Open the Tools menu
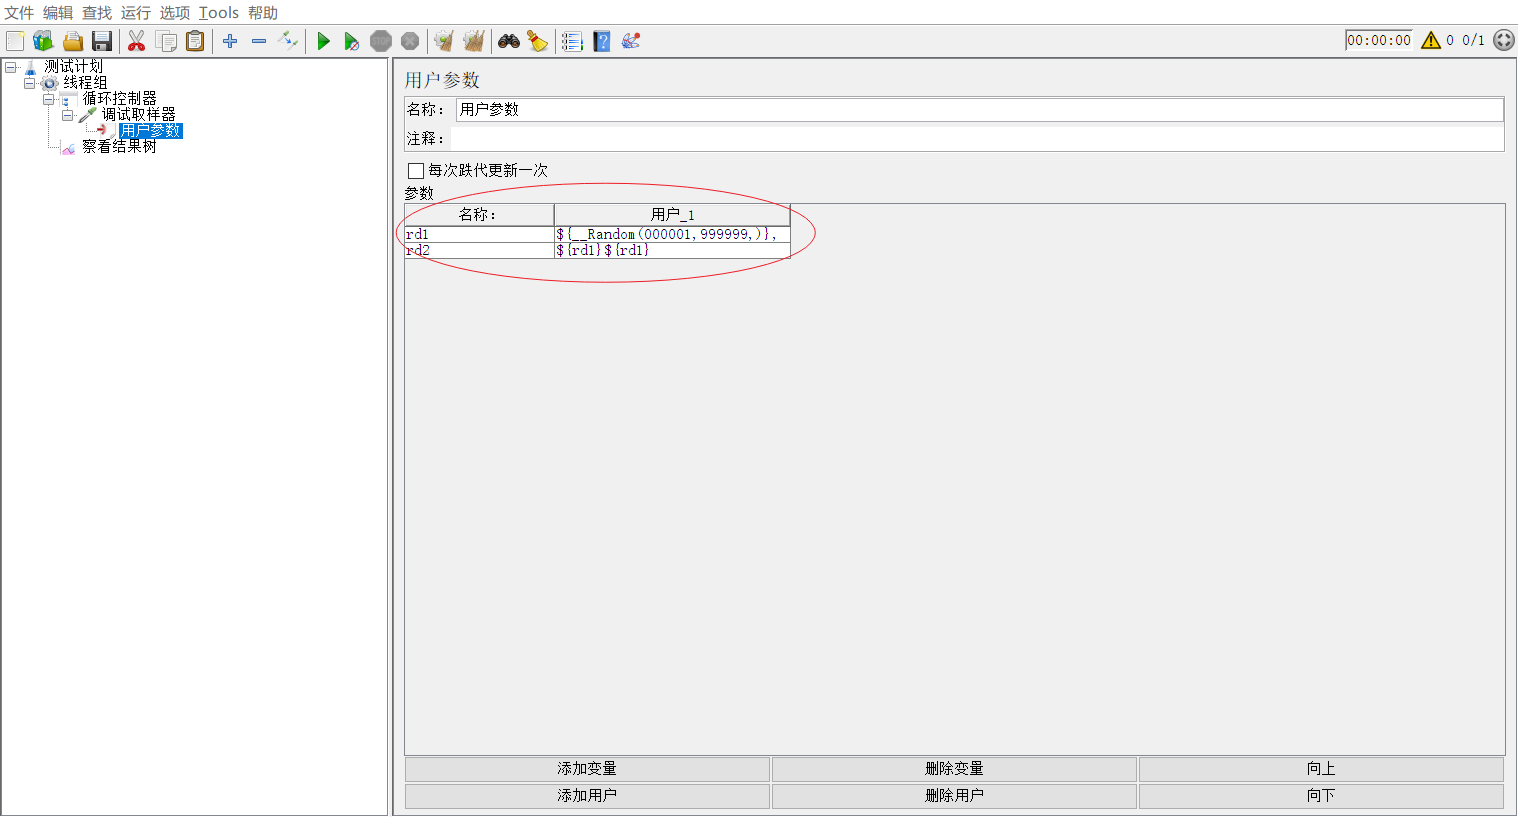The image size is (1518, 817). tap(218, 13)
